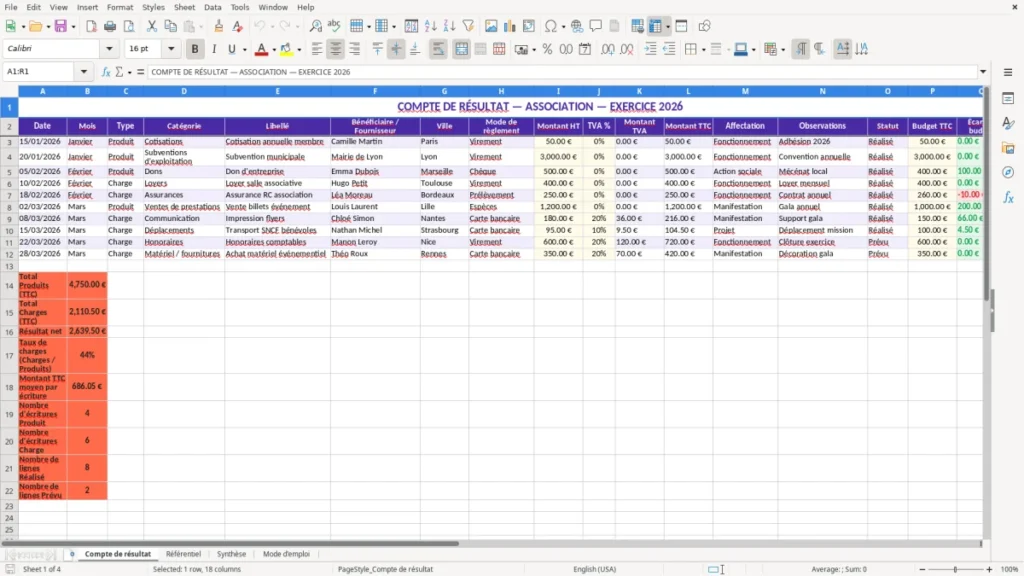Cut selection with the scissors icon
1024x576 pixels.
point(152,26)
